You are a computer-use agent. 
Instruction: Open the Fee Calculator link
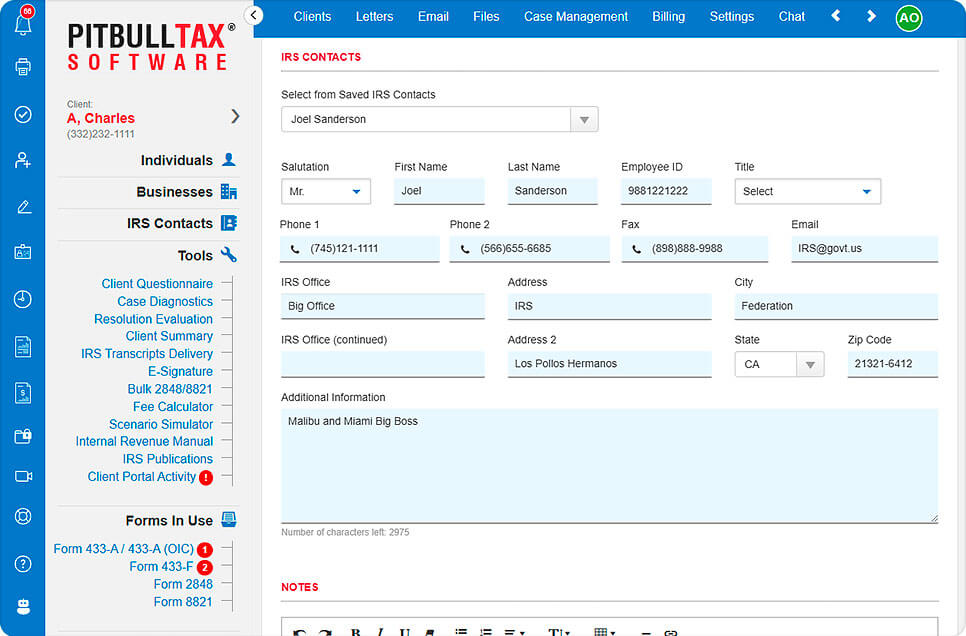173,407
